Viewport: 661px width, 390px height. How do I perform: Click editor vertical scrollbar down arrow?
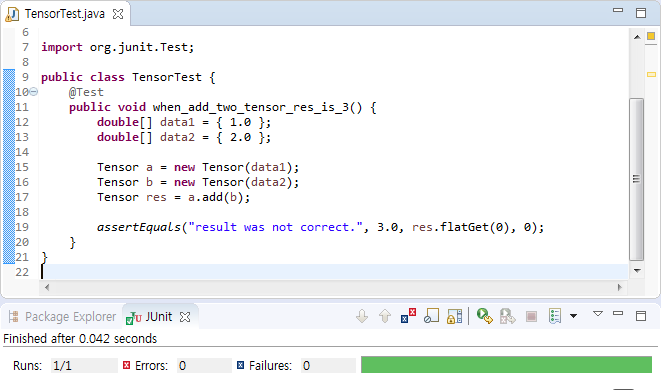point(637,271)
